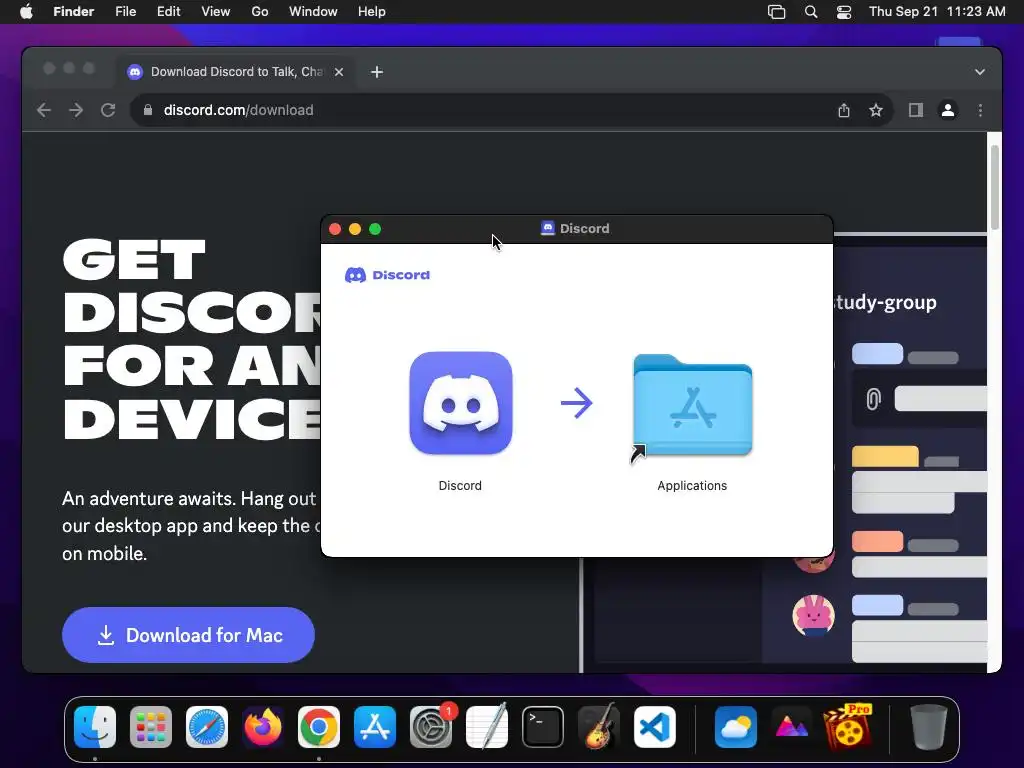Launch Safari from the Dock
The image size is (1024, 768).
(207, 727)
